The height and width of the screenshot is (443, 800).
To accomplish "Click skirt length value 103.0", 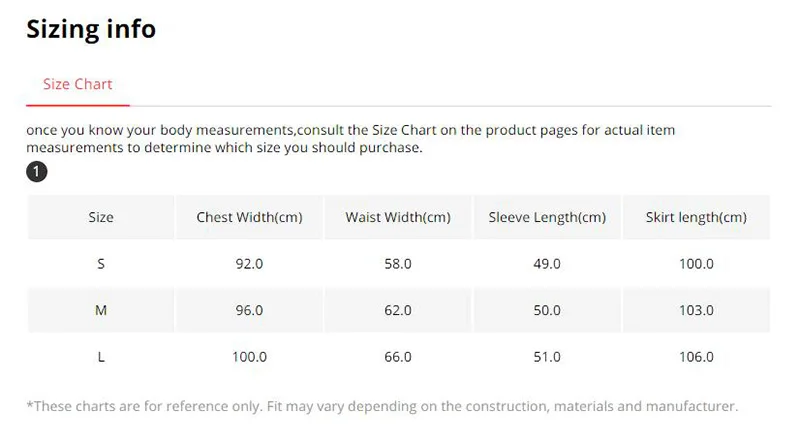I will [x=696, y=310].
